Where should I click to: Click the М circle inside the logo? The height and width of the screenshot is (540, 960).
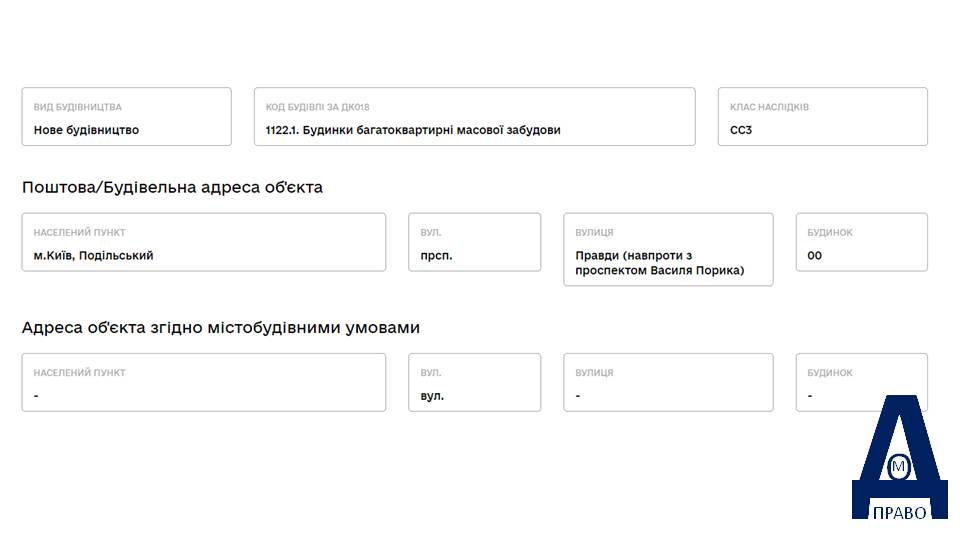coord(899,467)
